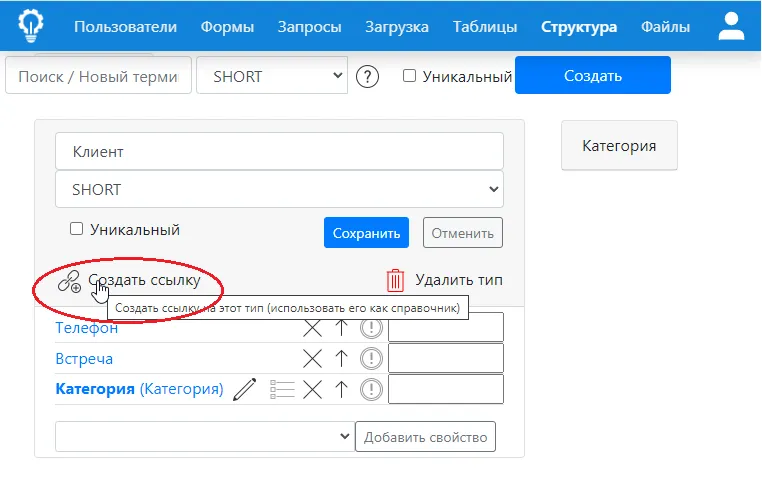Image resolution: width=762 pixels, height=480 pixels.
Task: Move Категория property up with arrow
Action: [342, 390]
